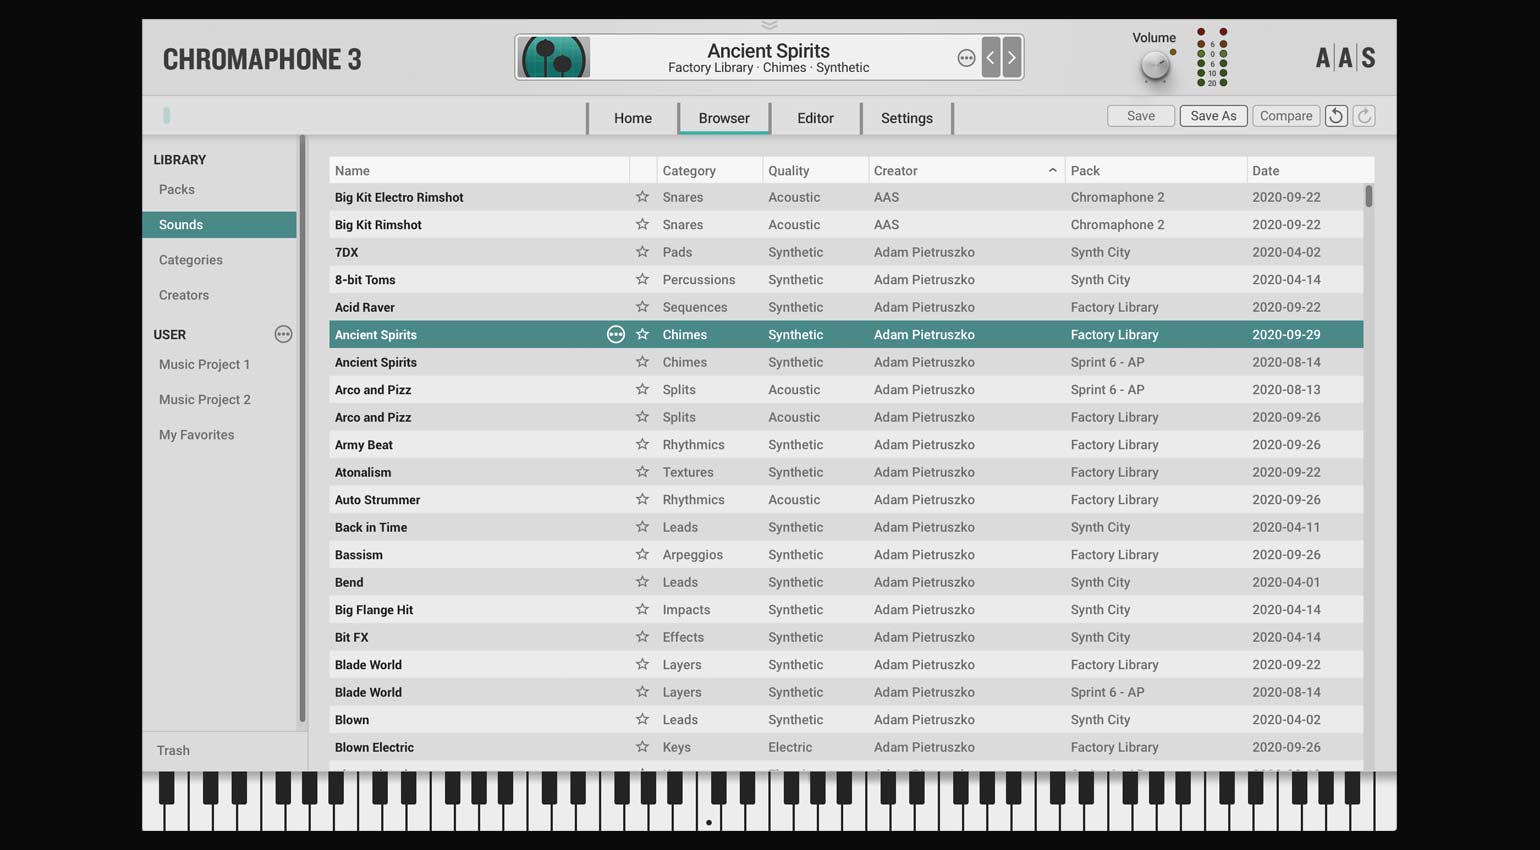Toggle favorite star for Auto Strummer
Image resolution: width=1540 pixels, height=850 pixels.
[x=642, y=499]
